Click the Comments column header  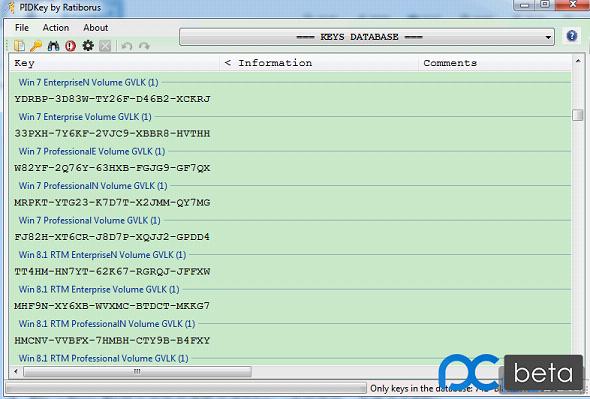495,63
